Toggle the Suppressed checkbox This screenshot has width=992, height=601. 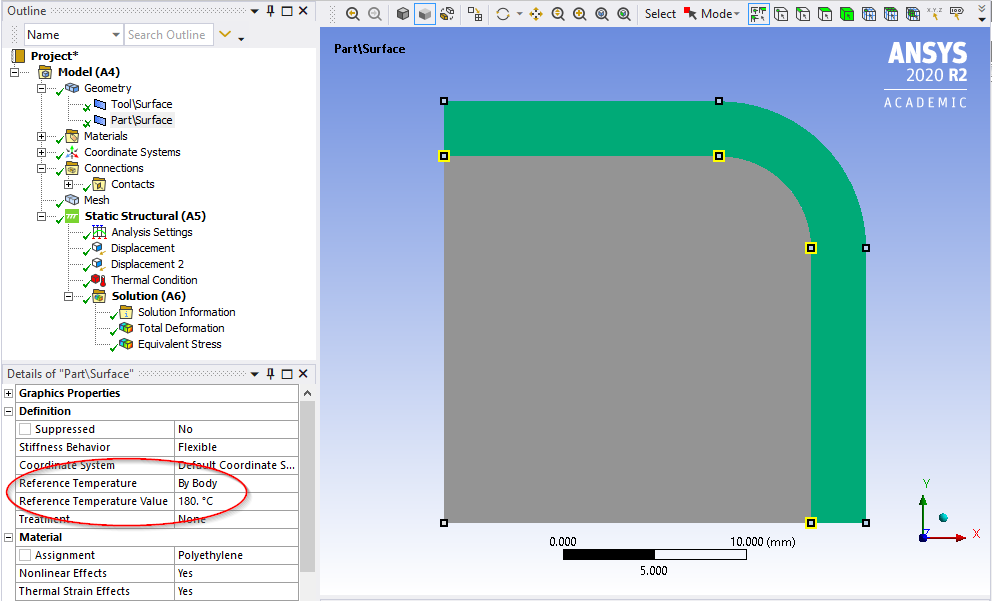click(25, 429)
